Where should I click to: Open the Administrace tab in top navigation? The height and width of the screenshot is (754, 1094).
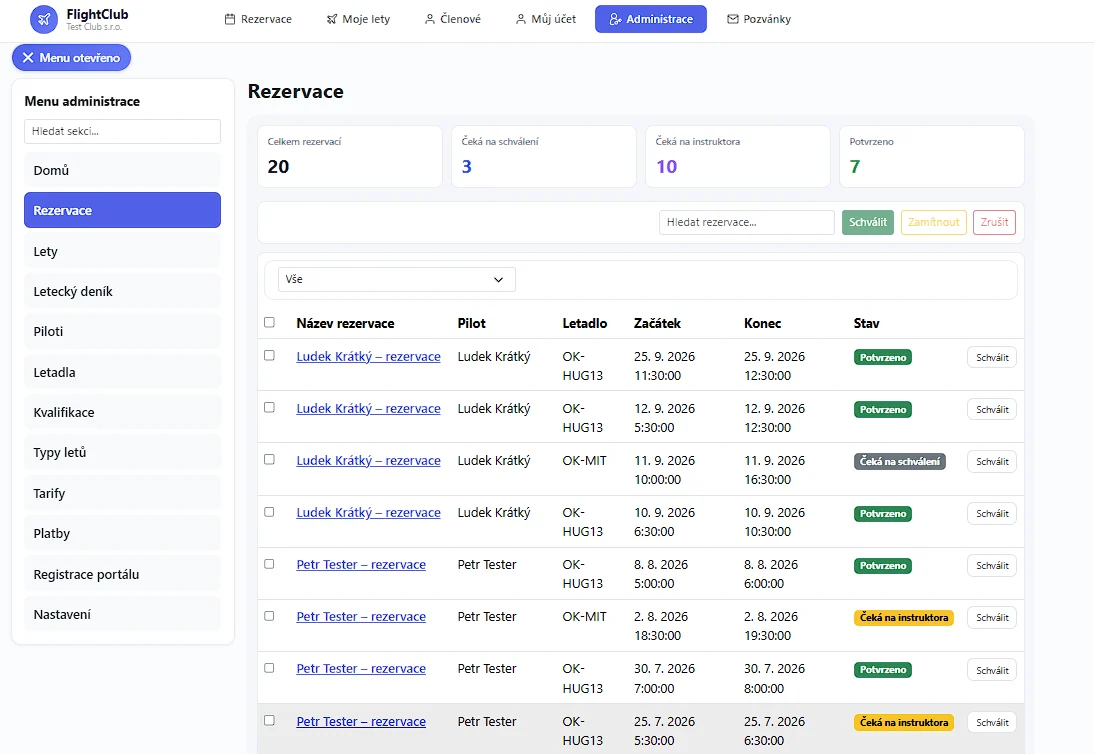click(650, 20)
